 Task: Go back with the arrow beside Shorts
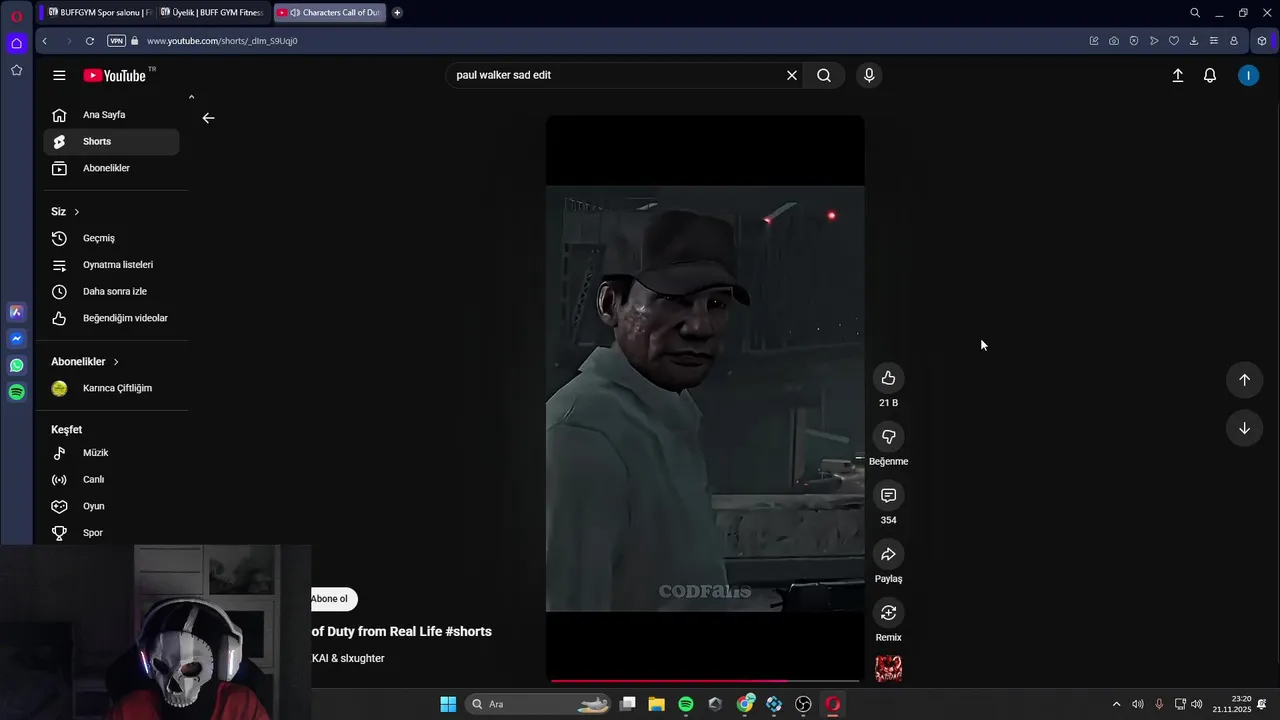[208, 118]
